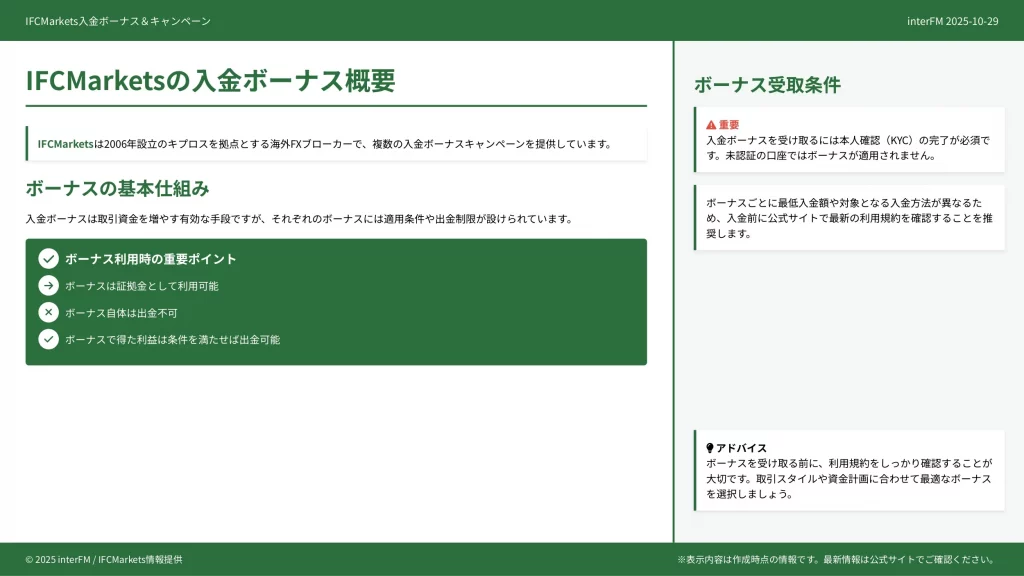Click the footer copyright © 2025 interFM text
Screen dimensions: 1024x576
(104, 560)
